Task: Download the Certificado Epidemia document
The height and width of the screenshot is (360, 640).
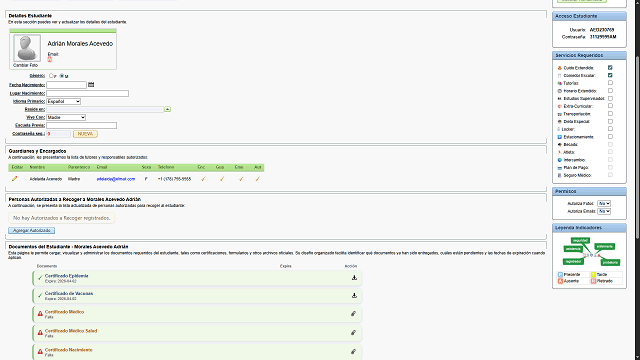Action: click(x=354, y=278)
